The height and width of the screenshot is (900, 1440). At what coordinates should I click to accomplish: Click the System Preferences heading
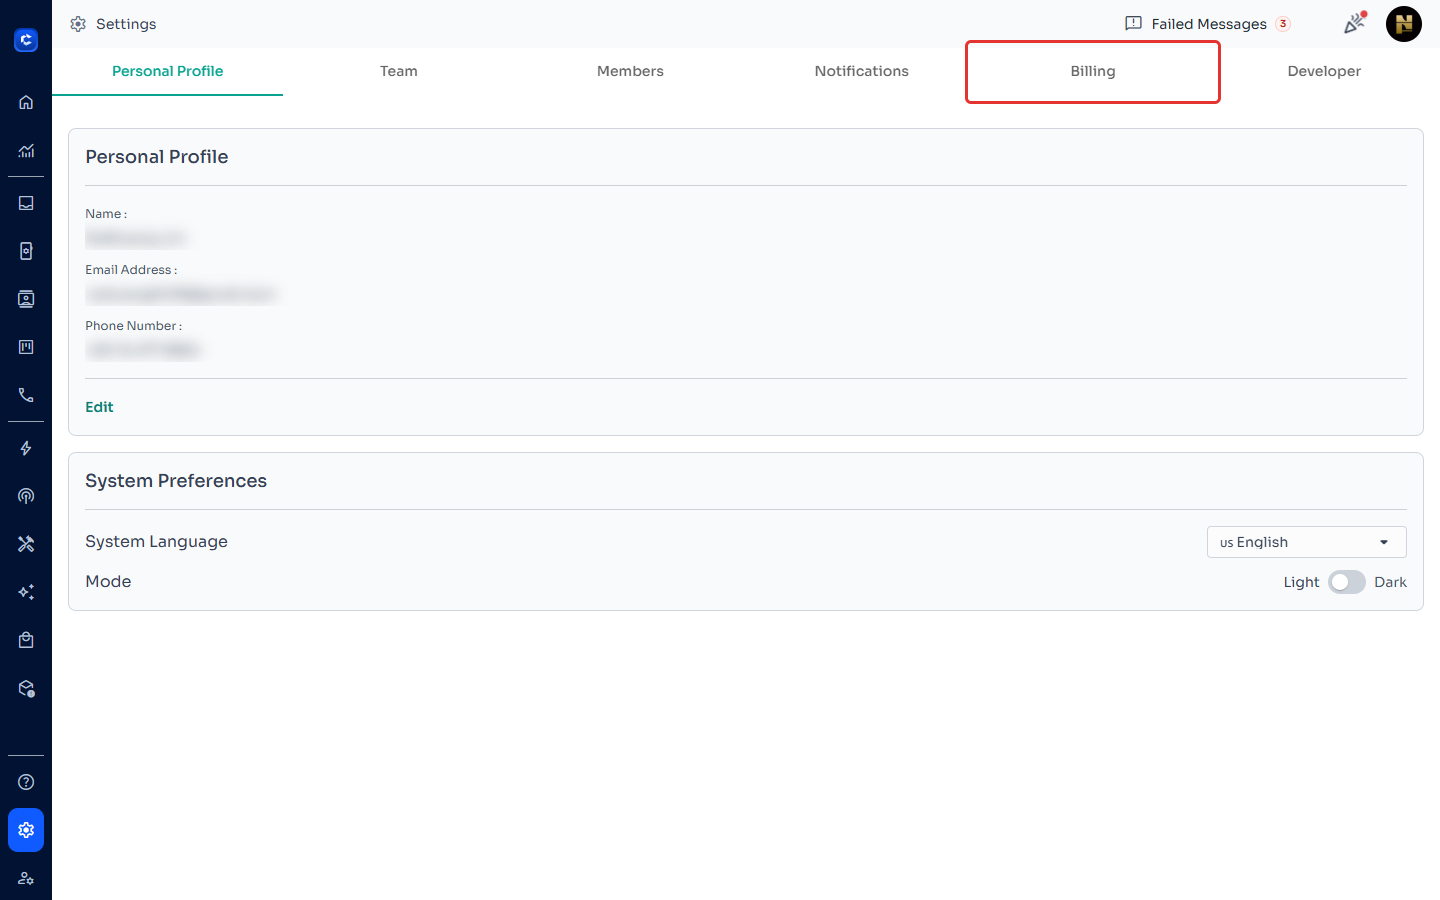click(x=176, y=481)
